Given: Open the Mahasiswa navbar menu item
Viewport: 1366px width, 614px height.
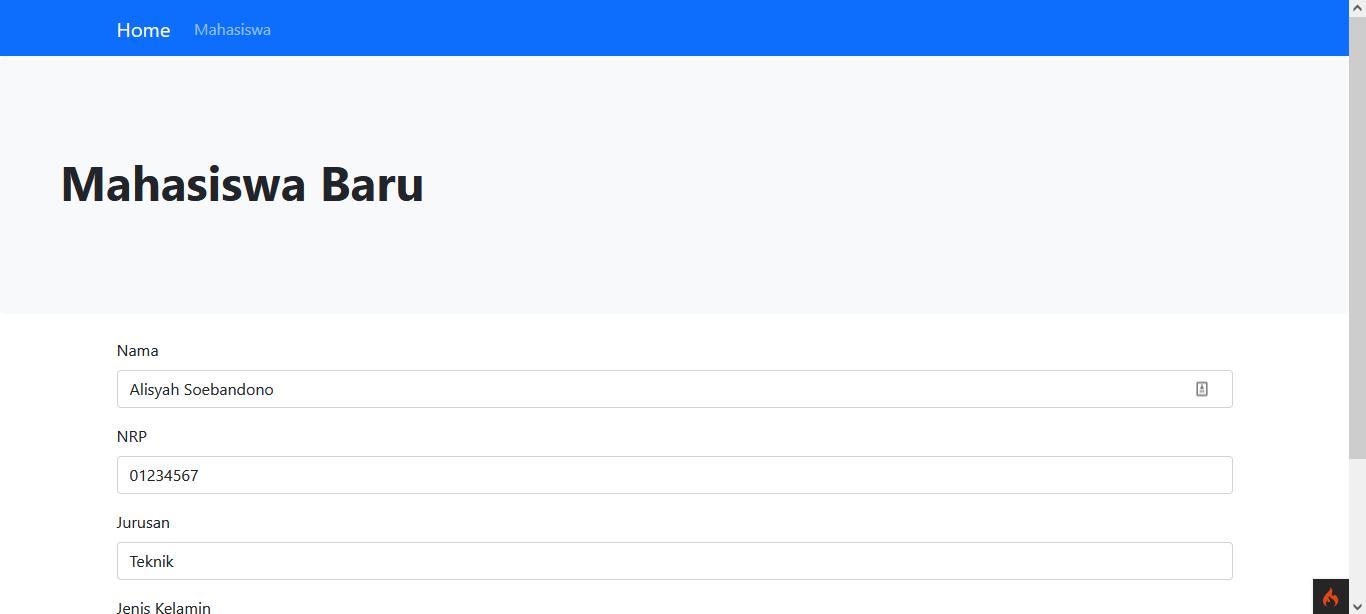Looking at the screenshot, I should [x=232, y=30].
